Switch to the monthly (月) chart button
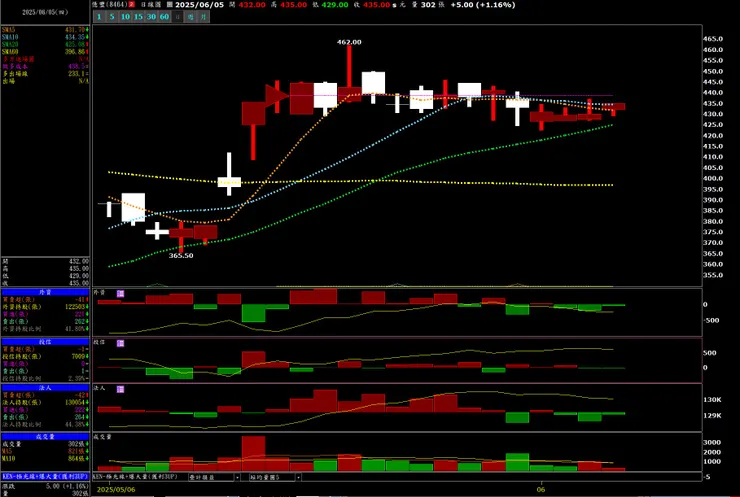This screenshot has width=740, height=497. 203,17
